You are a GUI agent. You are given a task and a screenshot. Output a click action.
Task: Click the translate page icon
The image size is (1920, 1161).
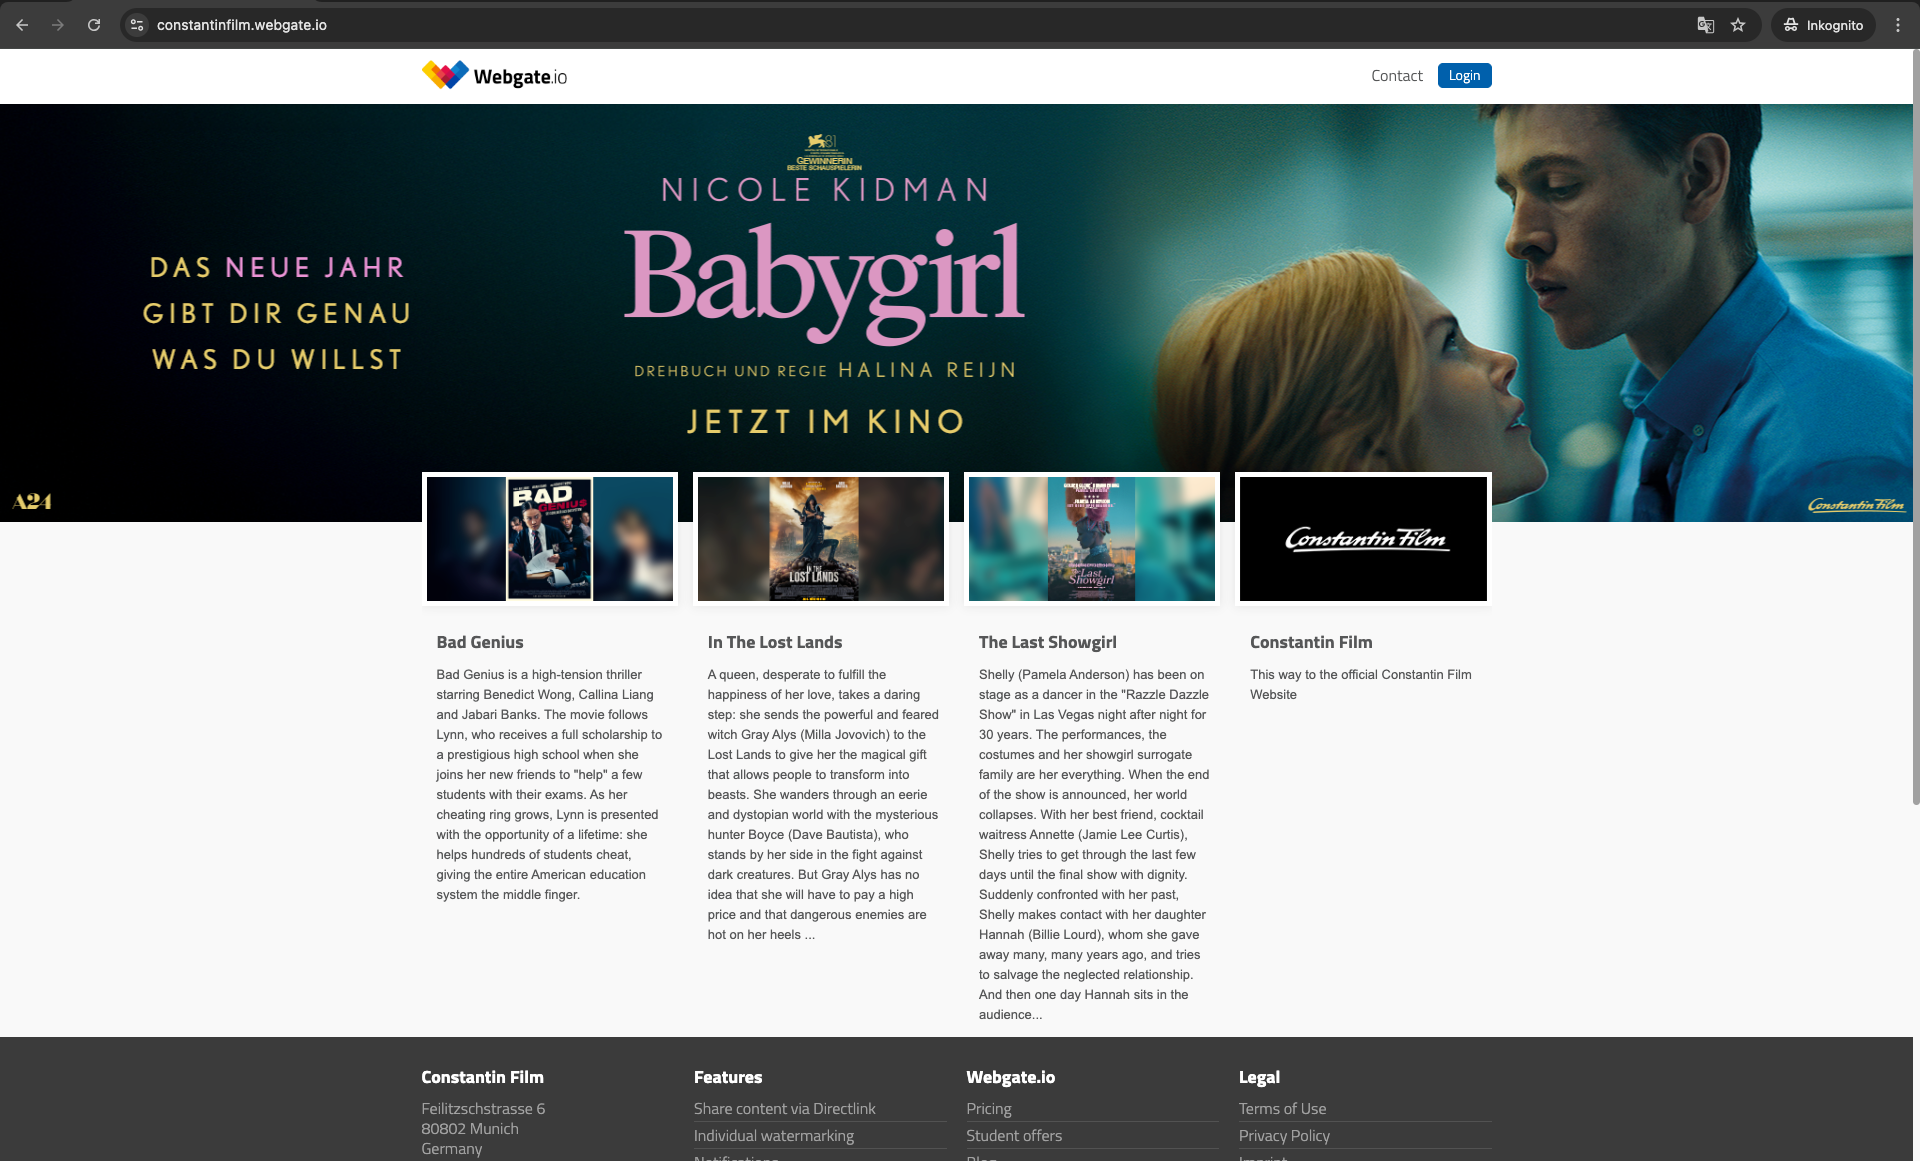pyautogui.click(x=1706, y=25)
